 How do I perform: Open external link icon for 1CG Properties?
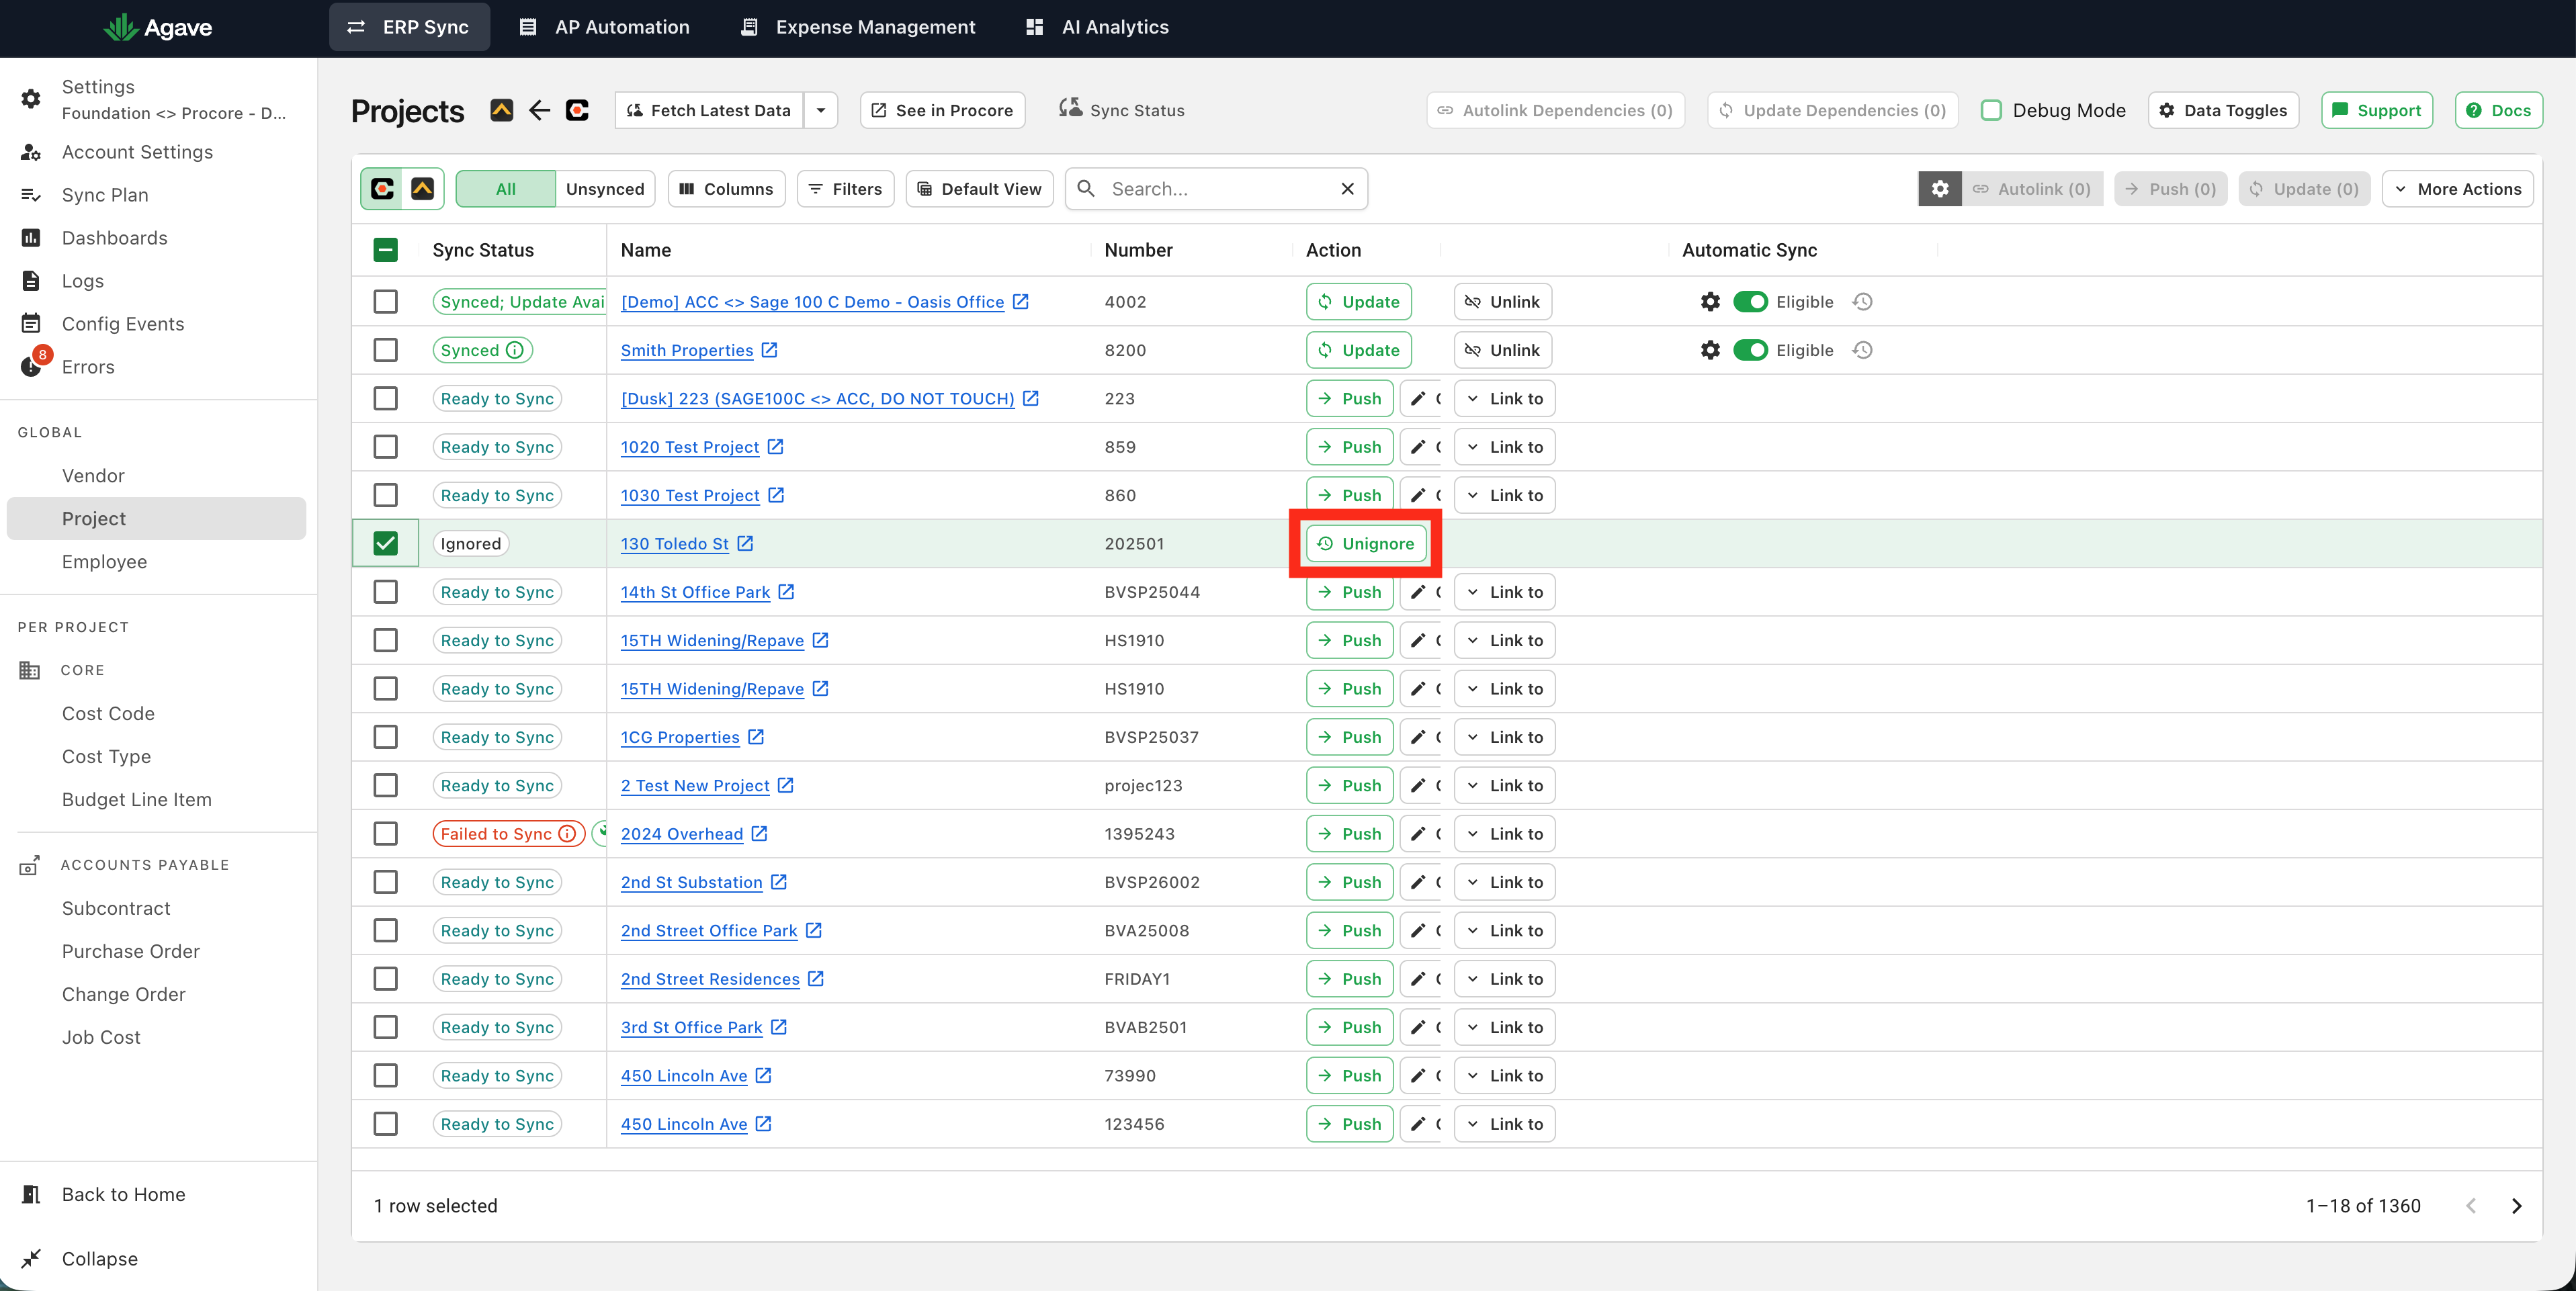(x=756, y=737)
